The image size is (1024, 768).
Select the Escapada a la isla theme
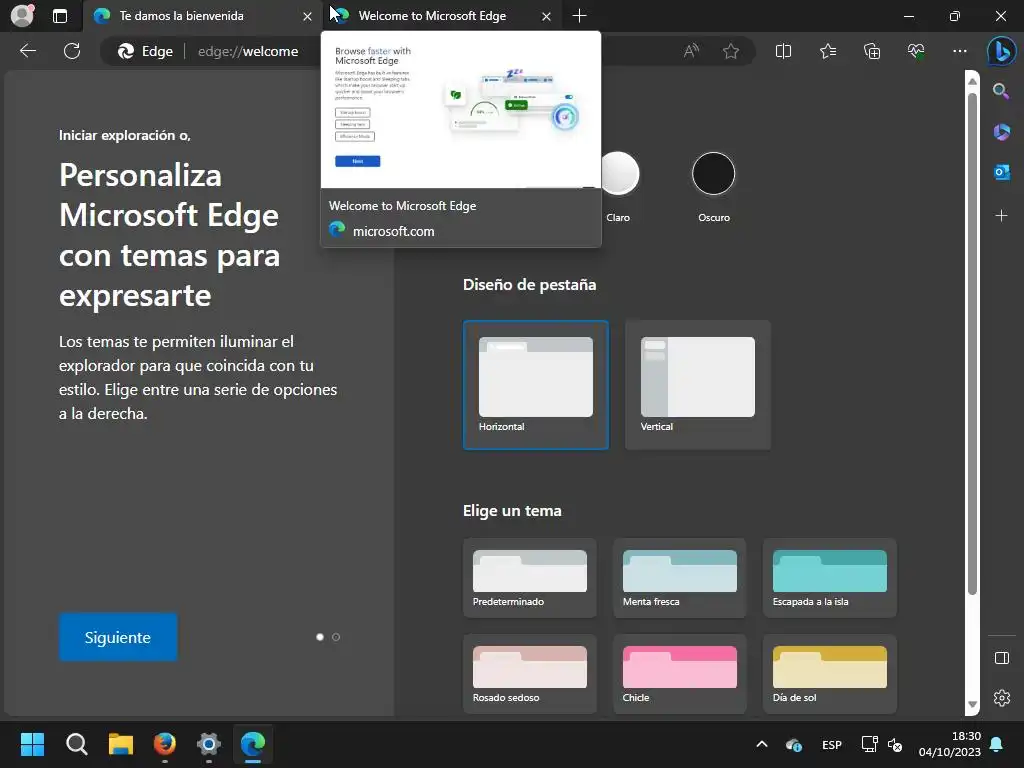pos(830,578)
